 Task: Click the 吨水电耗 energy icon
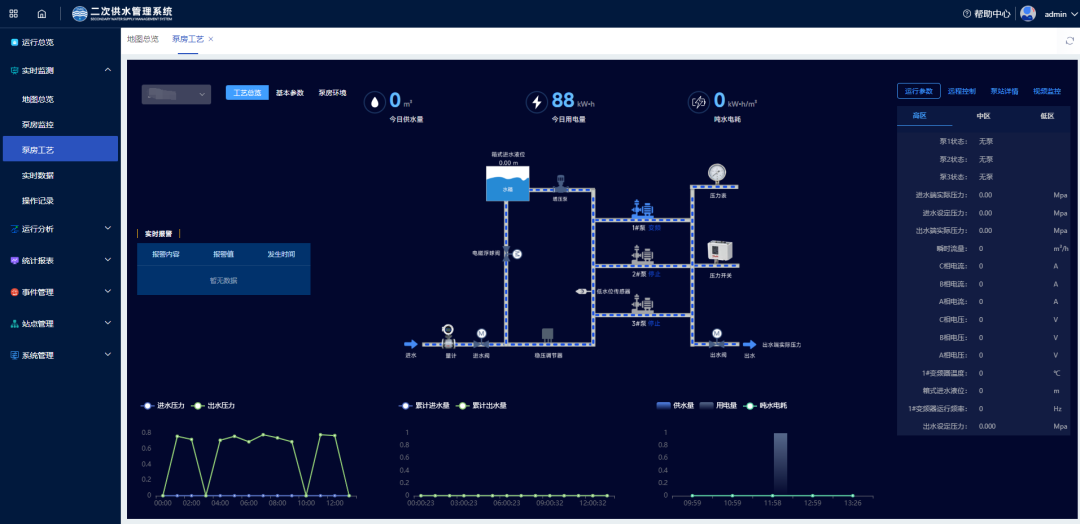(x=698, y=102)
